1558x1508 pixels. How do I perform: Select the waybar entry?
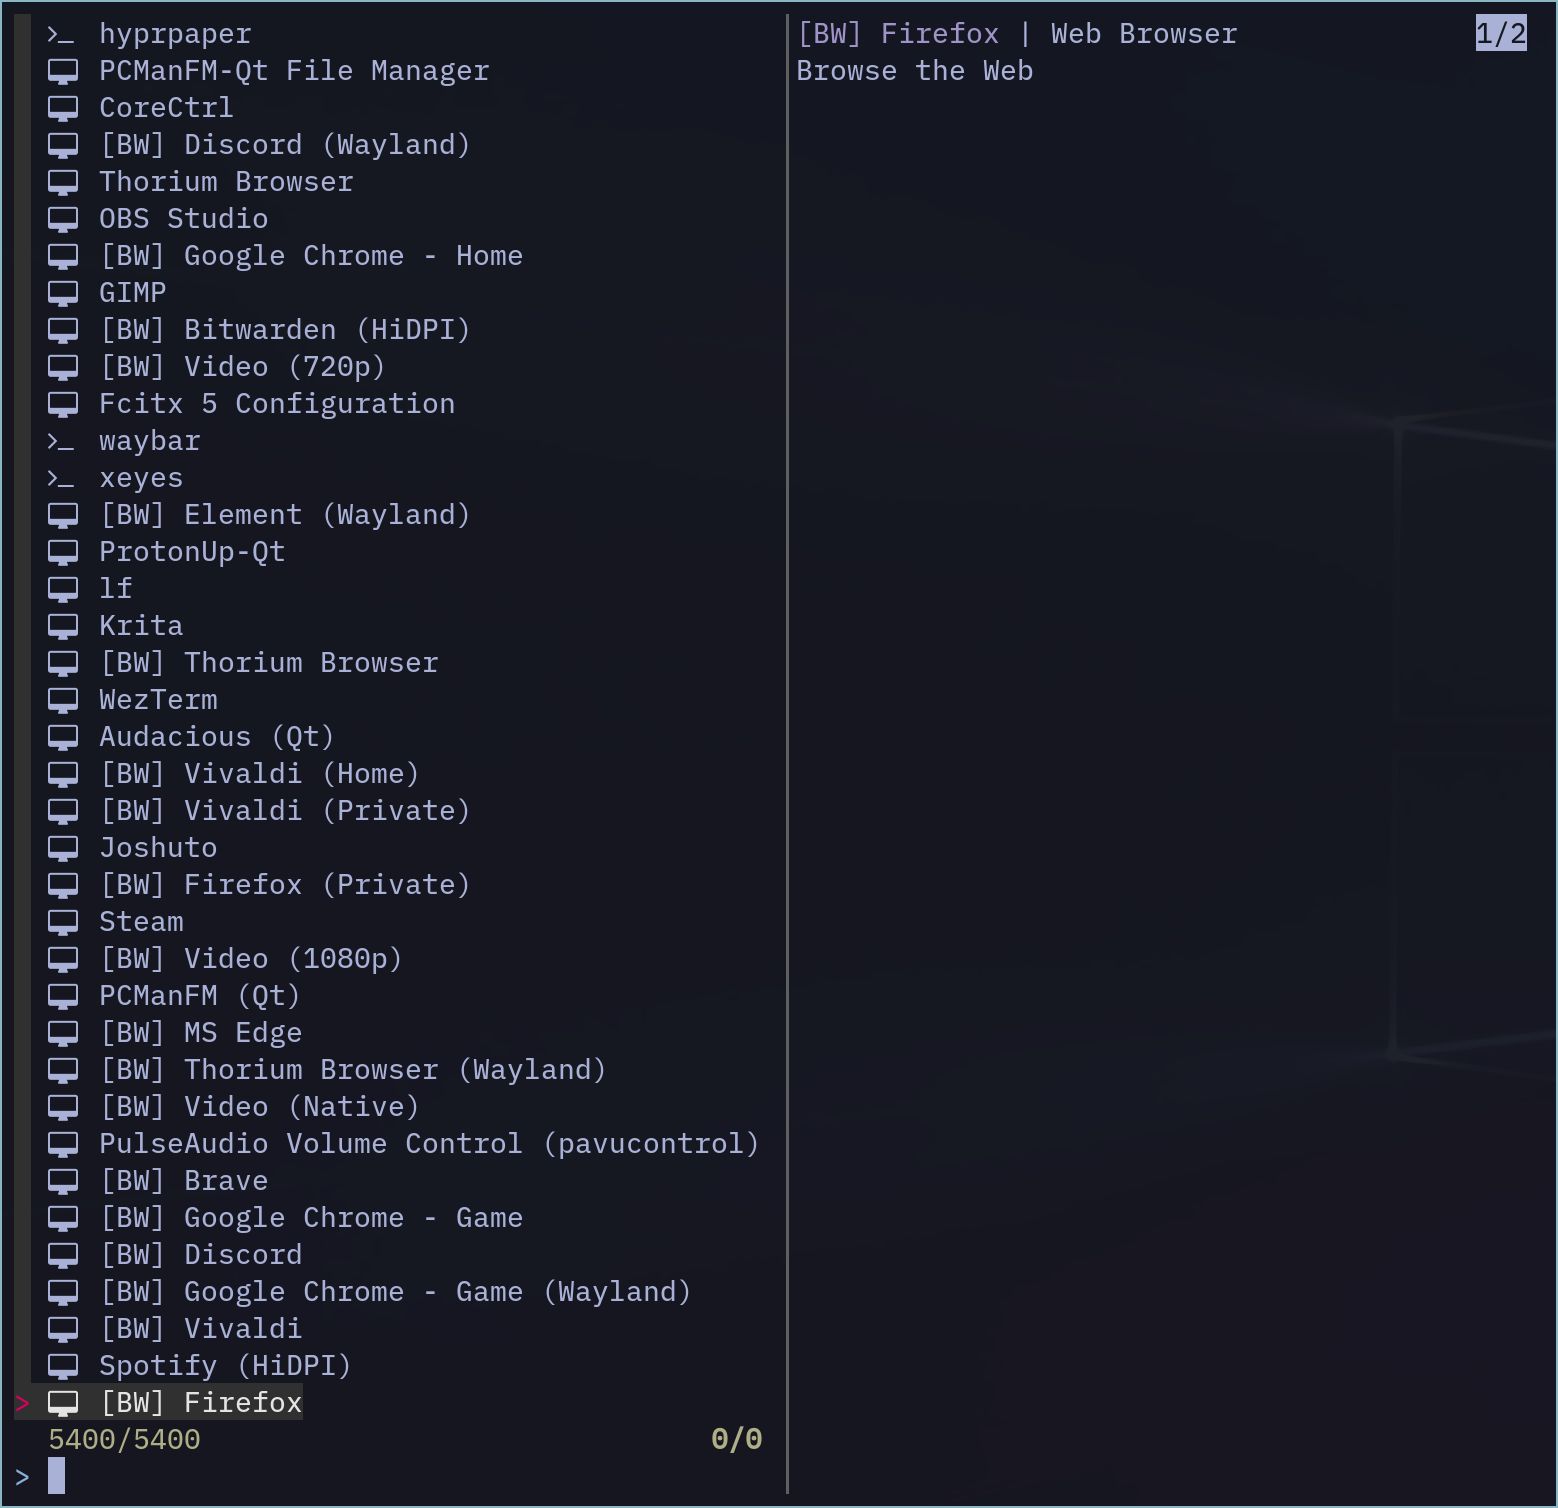[x=149, y=442]
